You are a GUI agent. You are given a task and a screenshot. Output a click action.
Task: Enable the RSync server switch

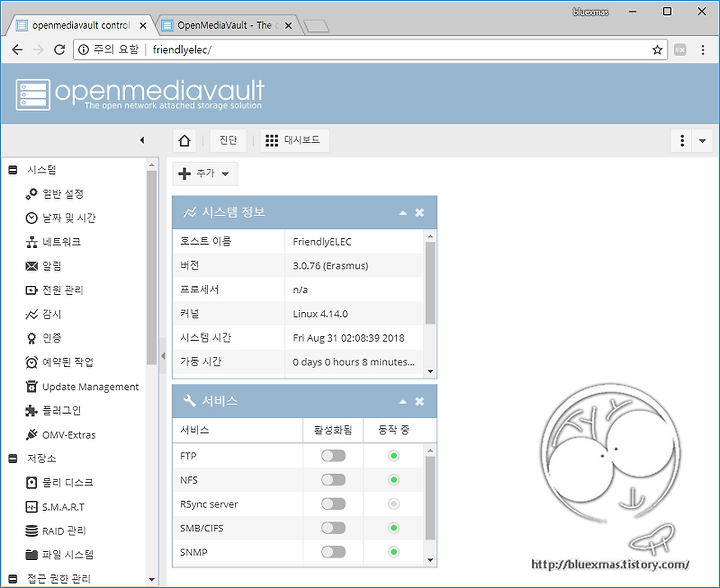[333, 504]
